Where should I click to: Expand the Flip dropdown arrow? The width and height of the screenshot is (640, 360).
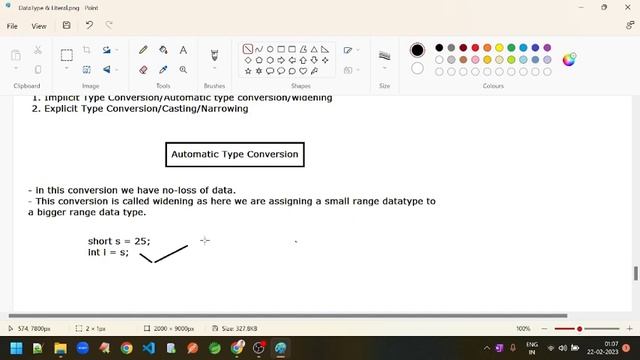pyautogui.click(x=117, y=70)
